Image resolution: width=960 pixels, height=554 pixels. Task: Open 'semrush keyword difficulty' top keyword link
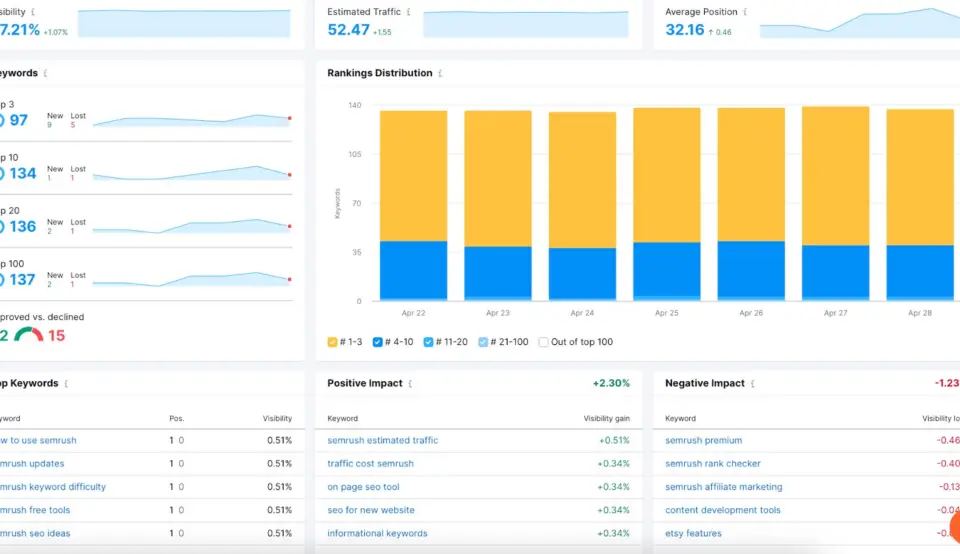(53, 487)
